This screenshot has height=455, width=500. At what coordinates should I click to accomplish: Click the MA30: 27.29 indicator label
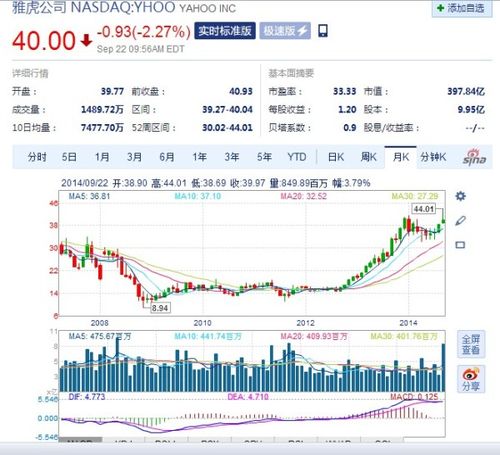[x=415, y=196]
